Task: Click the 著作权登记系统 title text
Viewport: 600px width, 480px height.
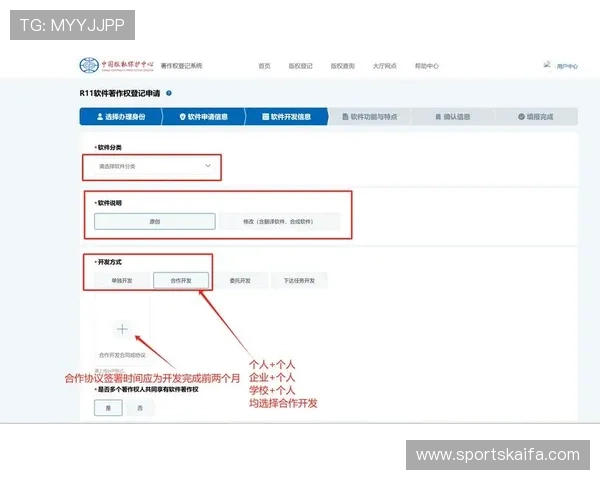Action: pyautogui.click(x=181, y=66)
